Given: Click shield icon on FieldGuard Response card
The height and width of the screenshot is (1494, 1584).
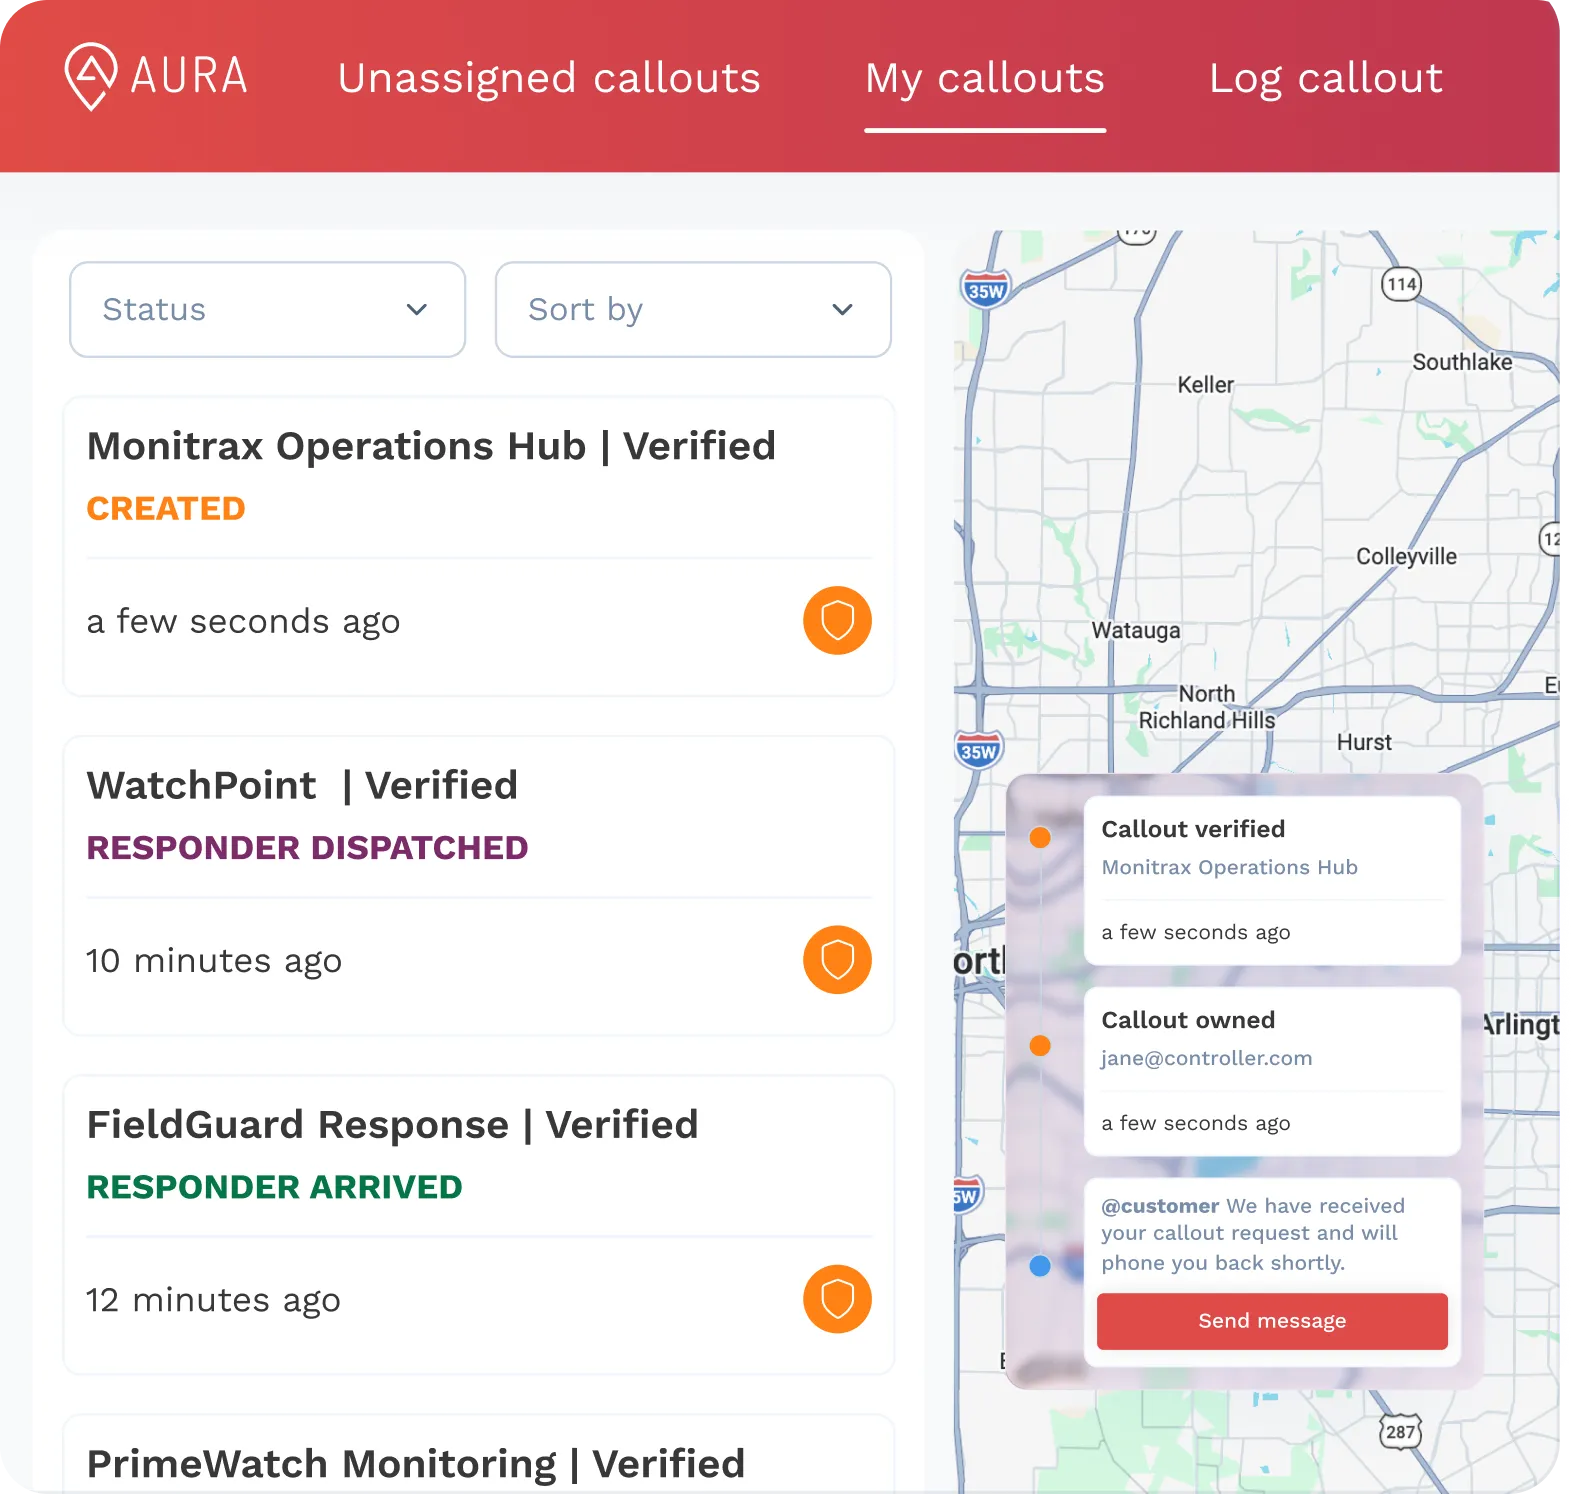Looking at the screenshot, I should (837, 1299).
